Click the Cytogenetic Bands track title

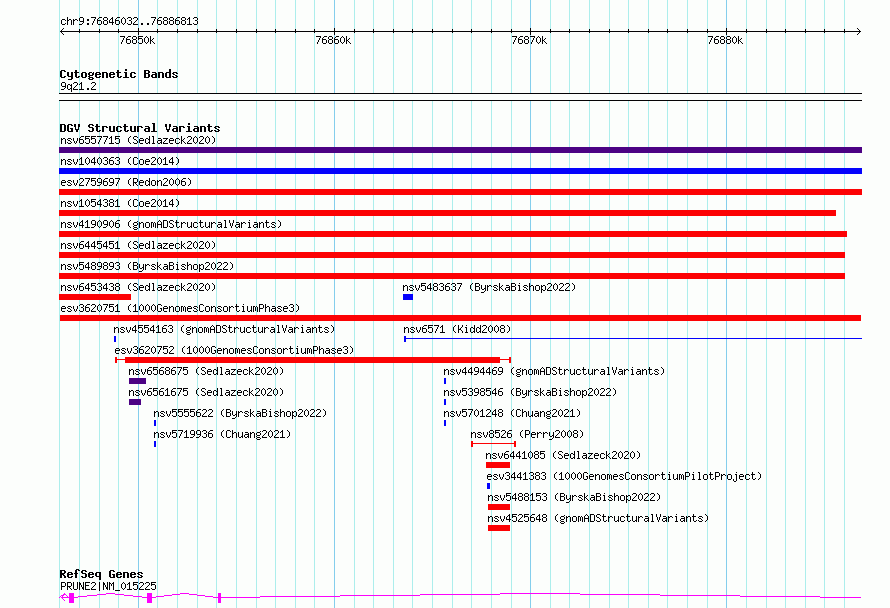tap(119, 74)
